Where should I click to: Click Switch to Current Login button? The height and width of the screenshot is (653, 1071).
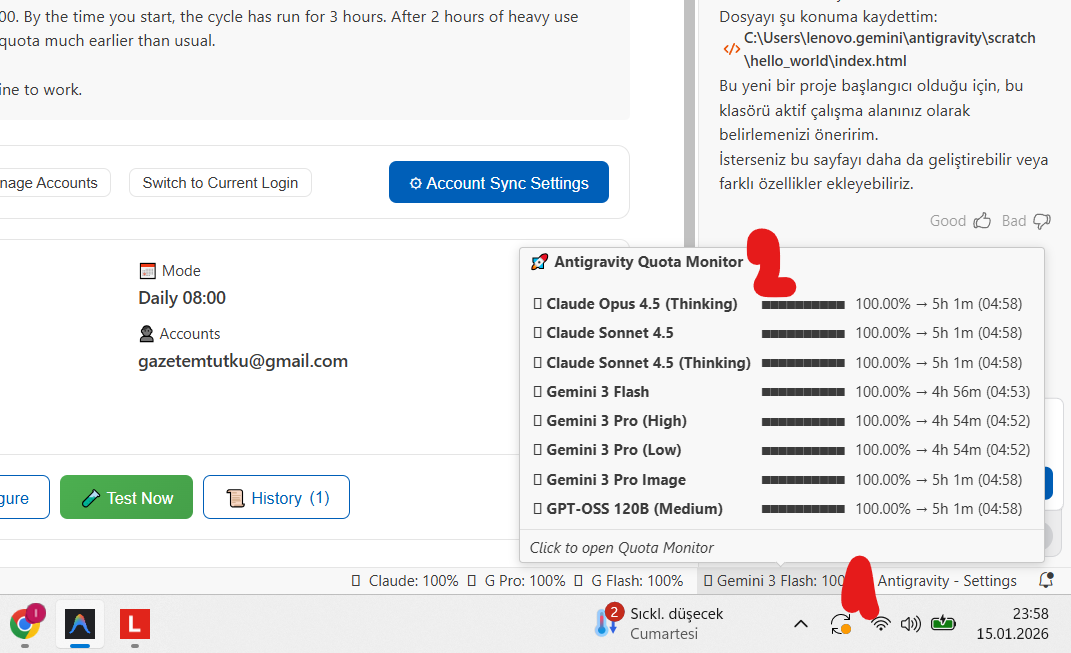click(220, 183)
